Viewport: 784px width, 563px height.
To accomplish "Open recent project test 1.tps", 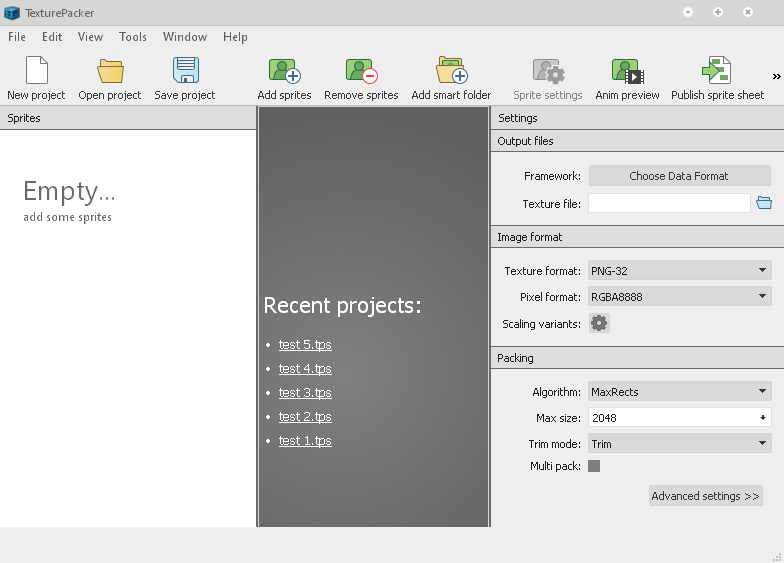I will [305, 440].
